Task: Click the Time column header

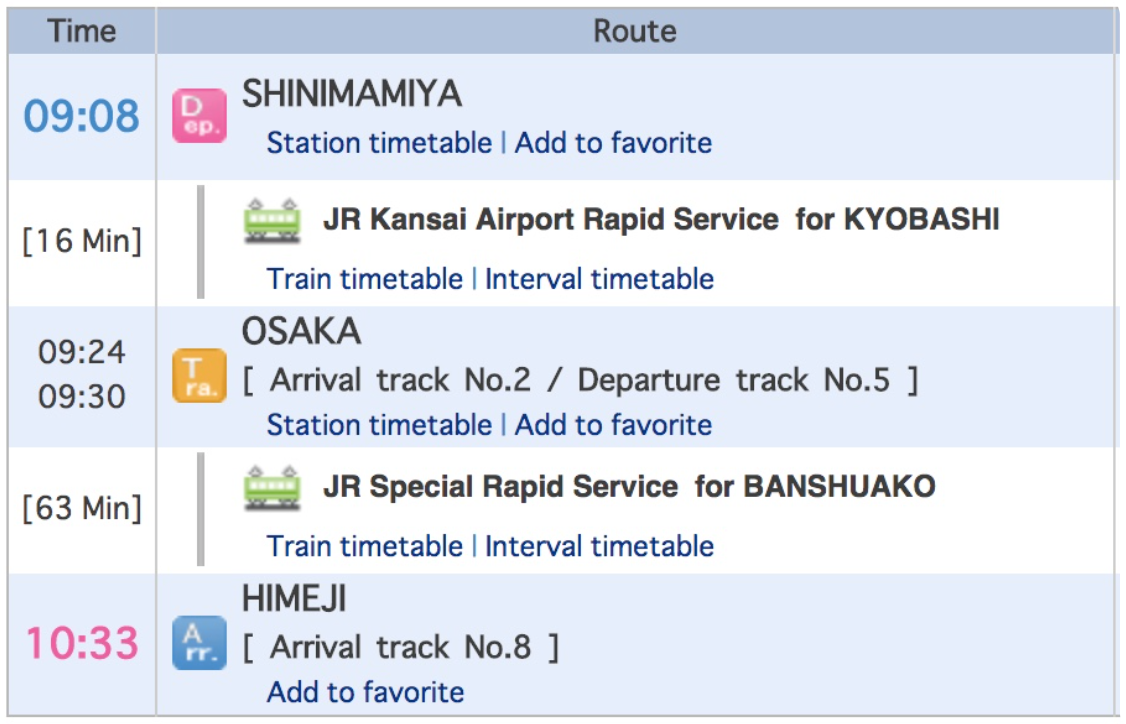Action: pos(82,31)
